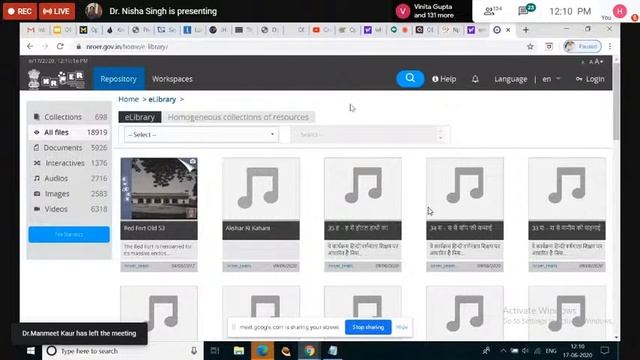The height and width of the screenshot is (360, 640).
Task: Expand the 'en' language dropdown
Action: pyautogui.click(x=551, y=79)
